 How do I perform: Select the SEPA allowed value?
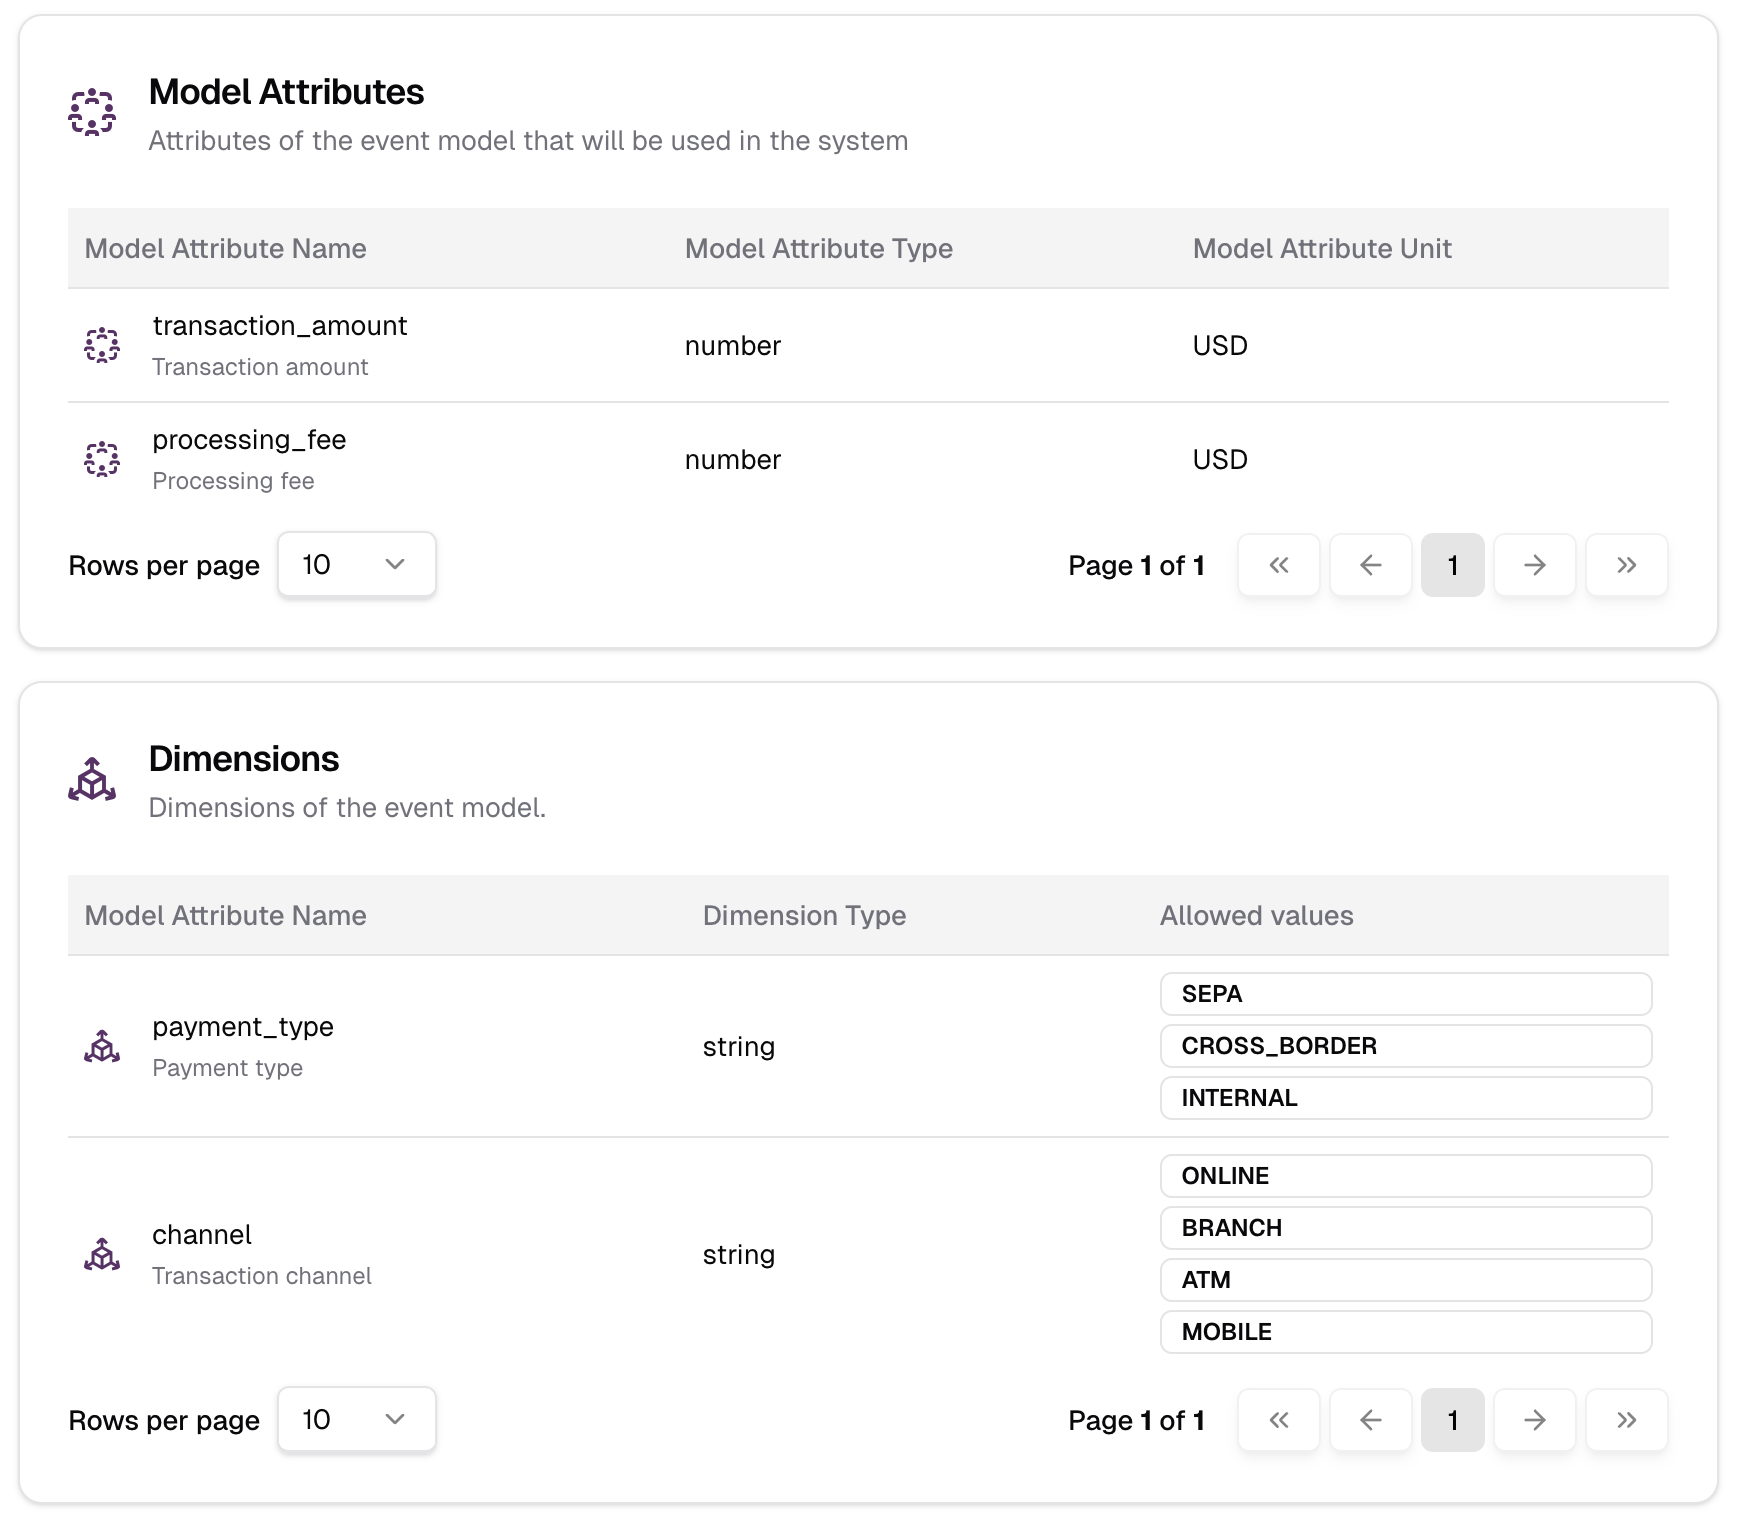coord(1405,994)
